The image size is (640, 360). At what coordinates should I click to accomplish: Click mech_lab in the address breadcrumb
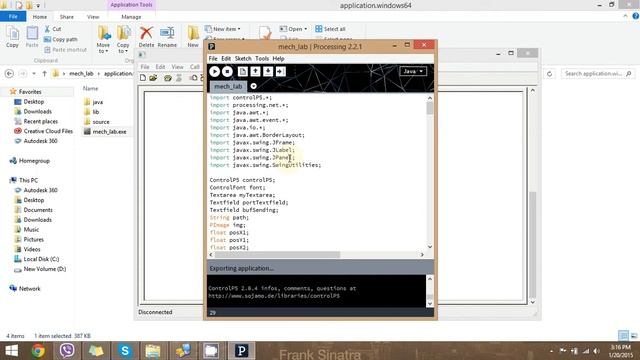[81, 73]
